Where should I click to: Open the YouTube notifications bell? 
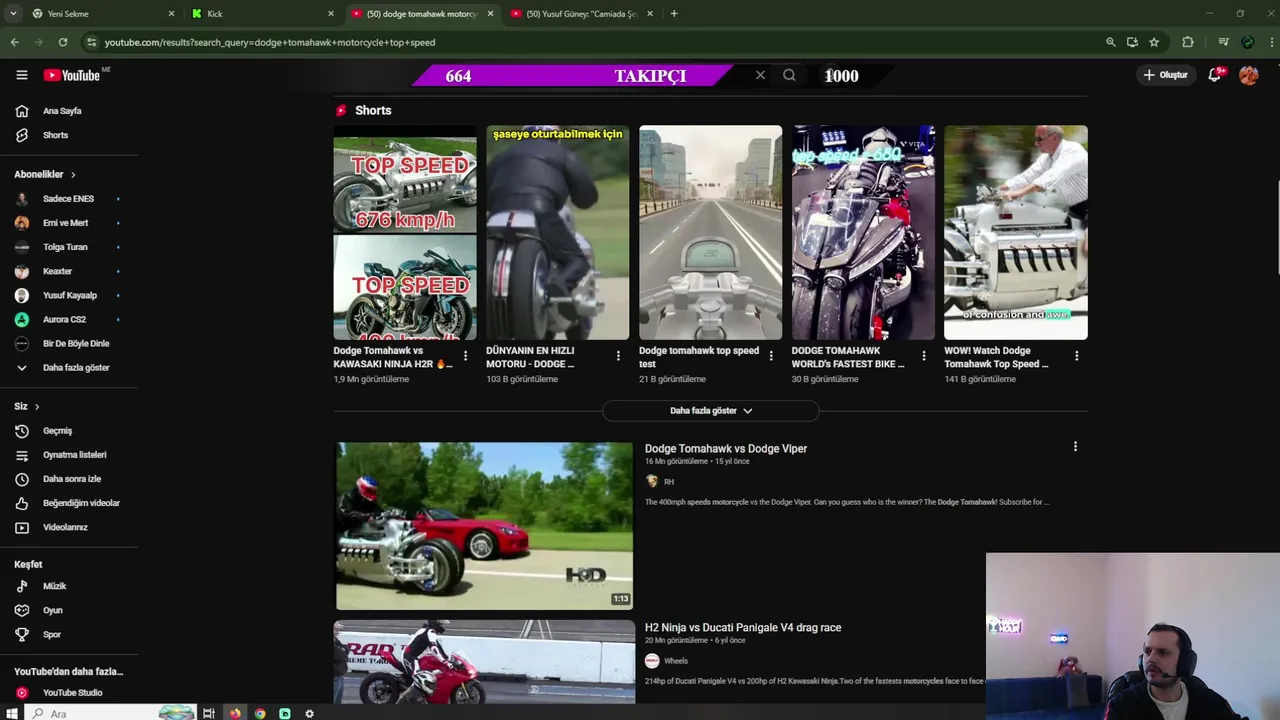(1214, 75)
